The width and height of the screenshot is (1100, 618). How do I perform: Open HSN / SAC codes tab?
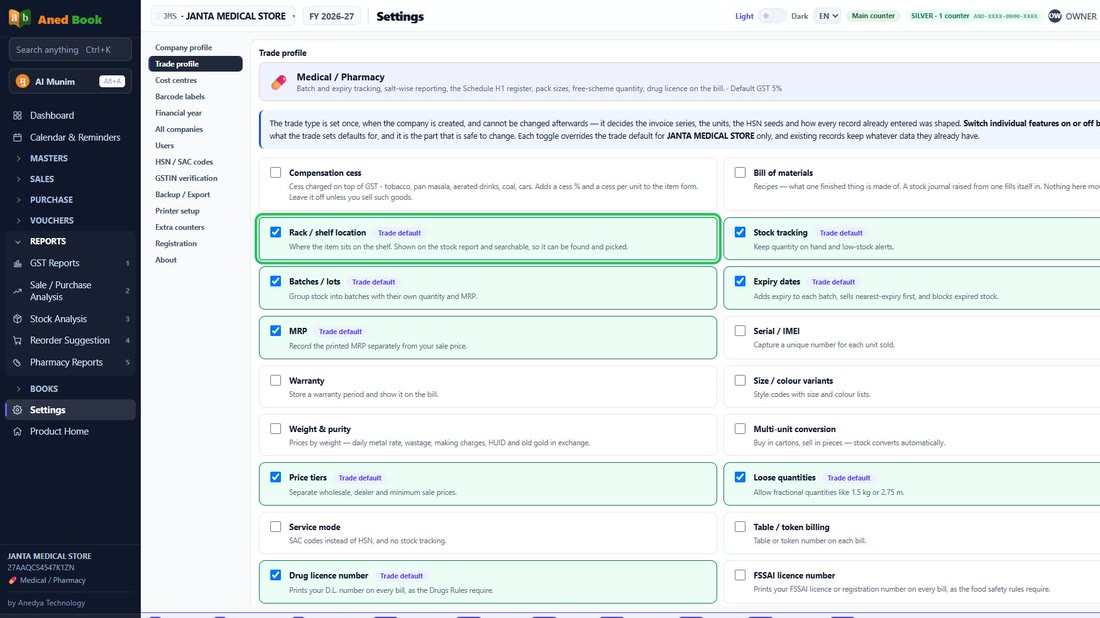(x=196, y=162)
